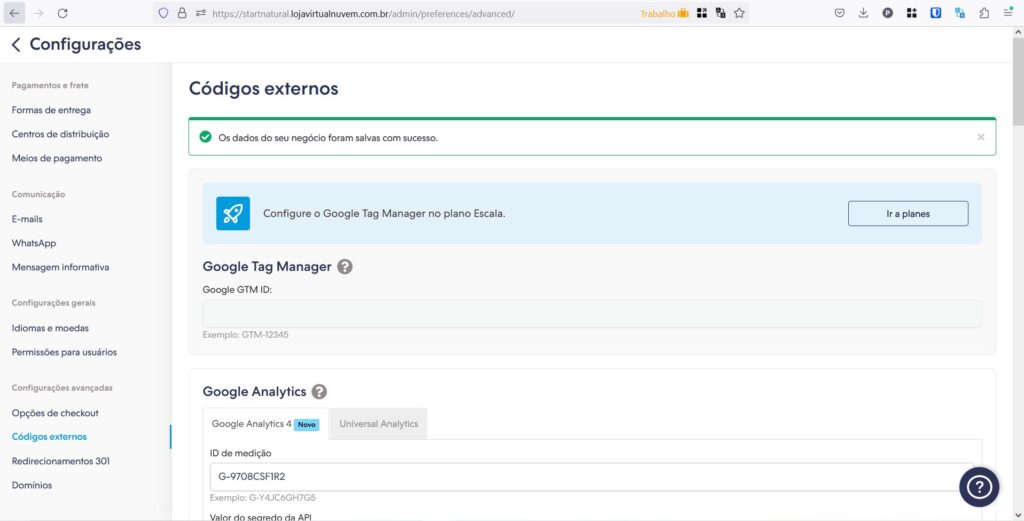Open the extensions puzzle-piece icon
This screenshot has width=1024, height=521.
coord(984,13)
